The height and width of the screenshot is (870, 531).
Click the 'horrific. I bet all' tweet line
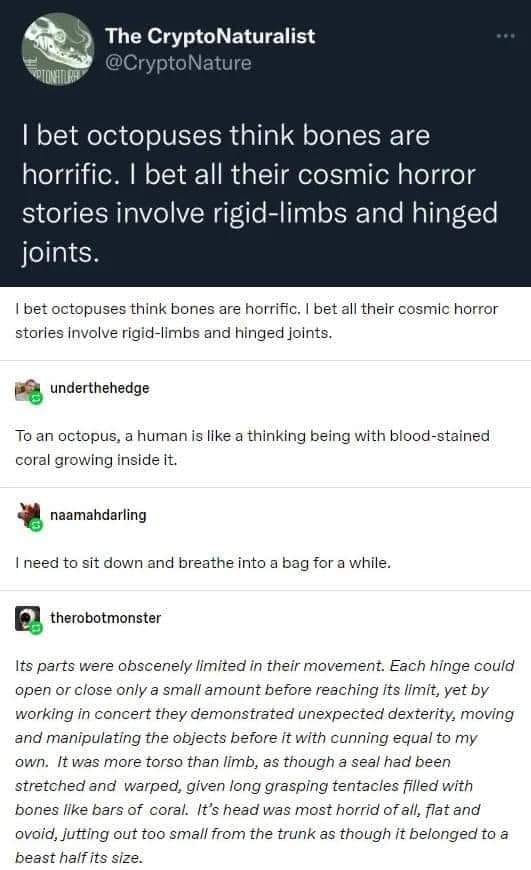[249, 174]
